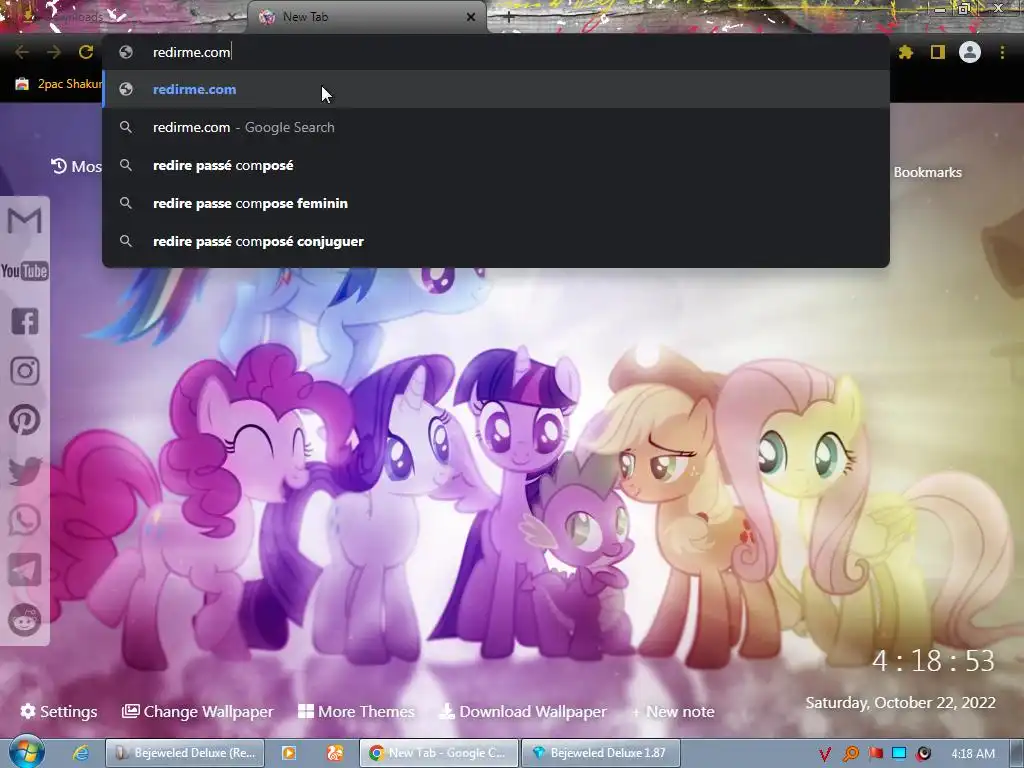This screenshot has width=1024, height=768.
Task: Open the Action Center flag tray icon
Action: point(875,754)
